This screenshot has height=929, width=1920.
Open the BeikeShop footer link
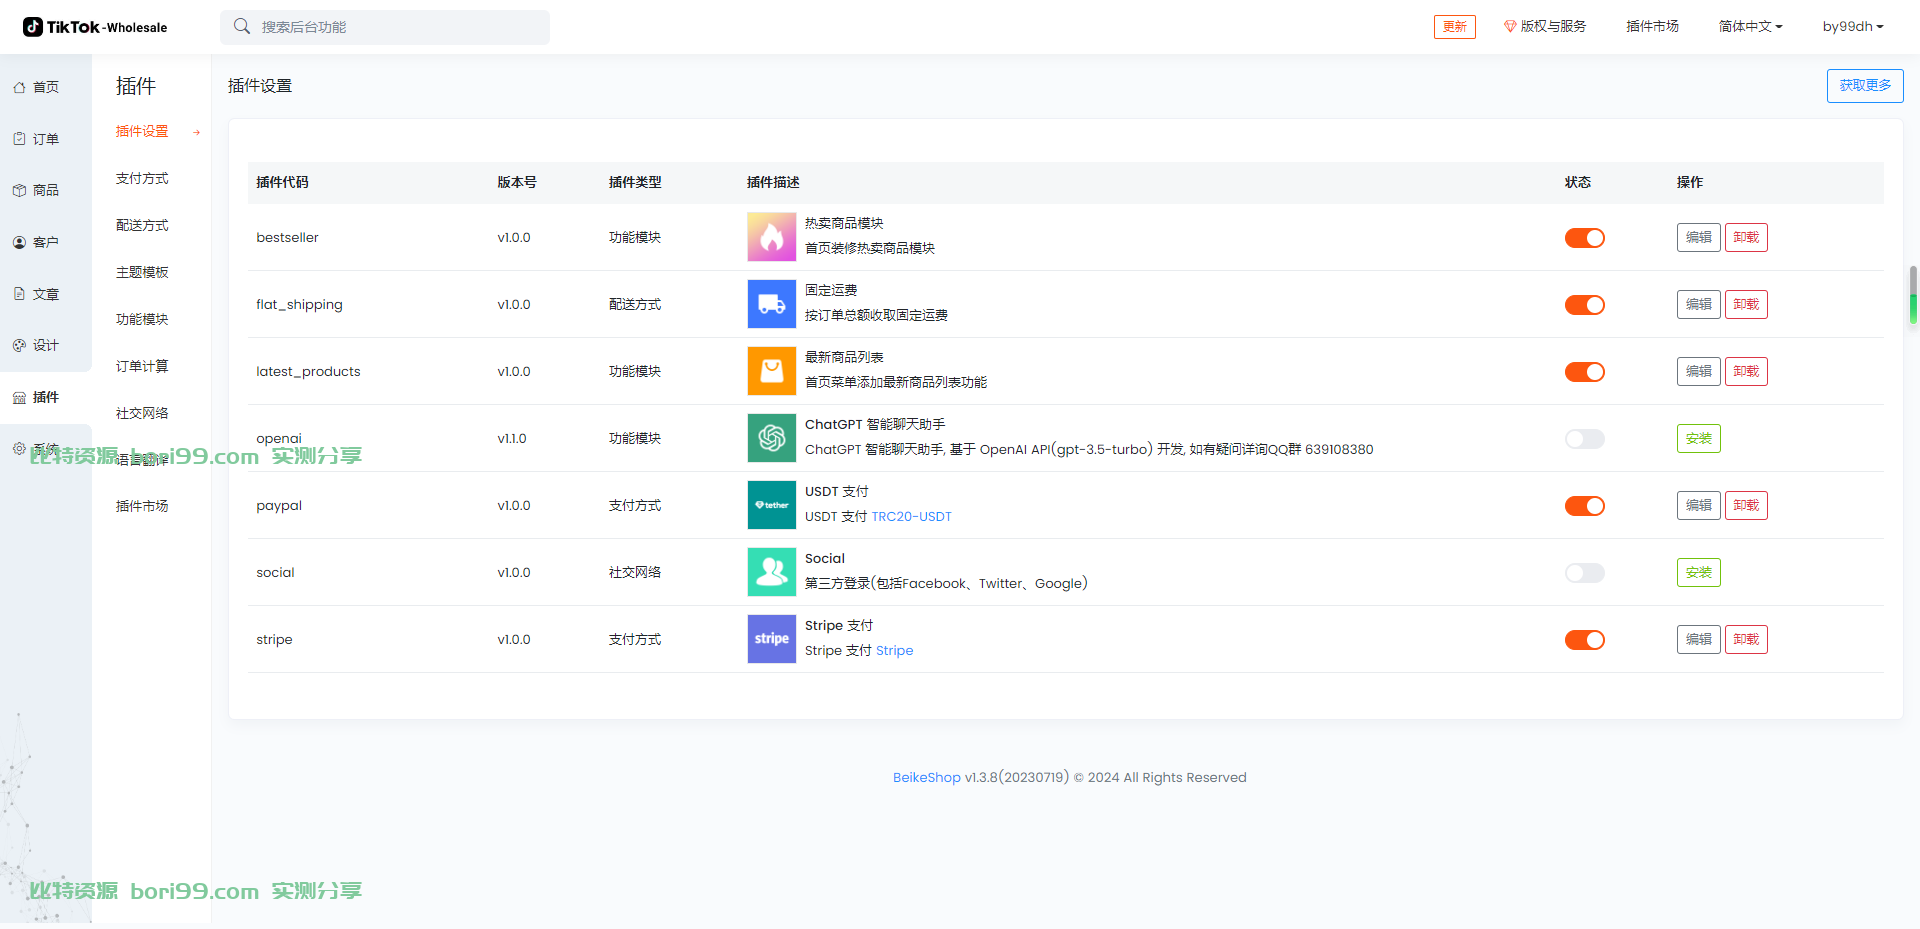pos(926,777)
